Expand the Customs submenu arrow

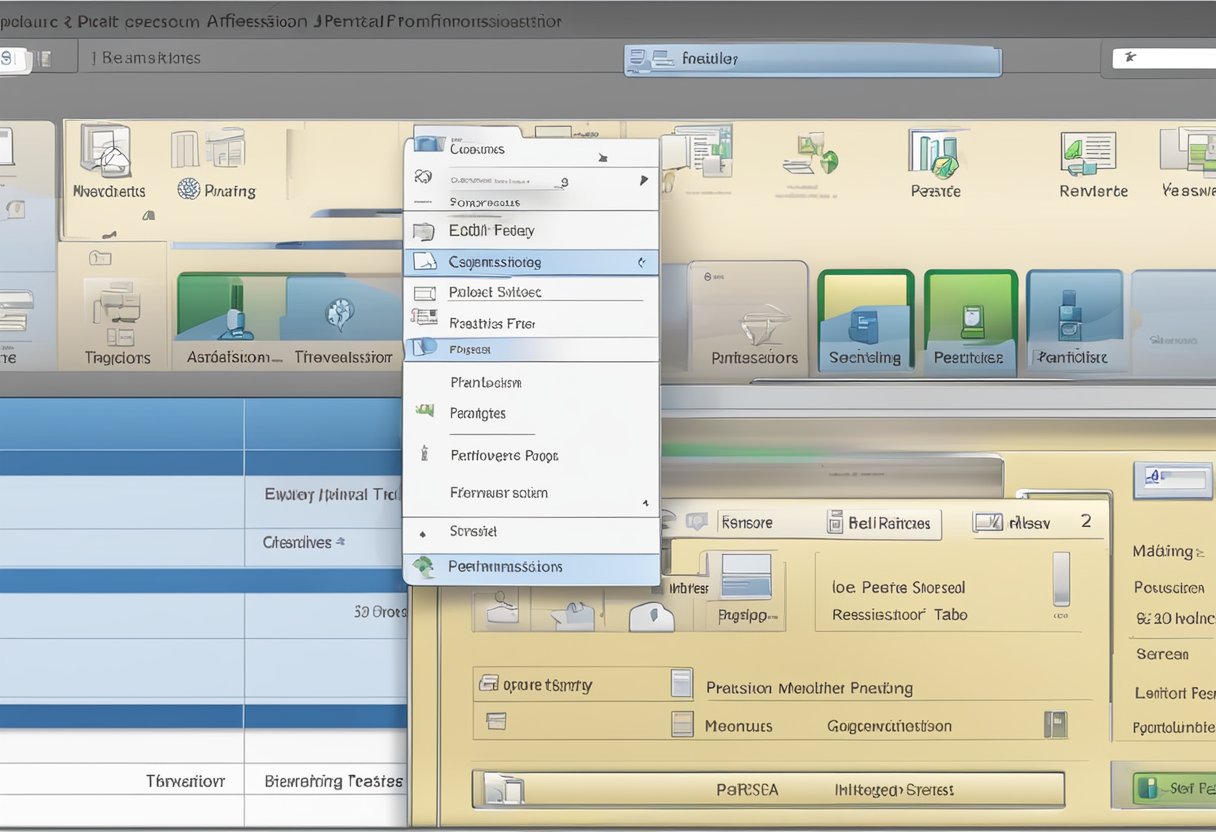603,155
